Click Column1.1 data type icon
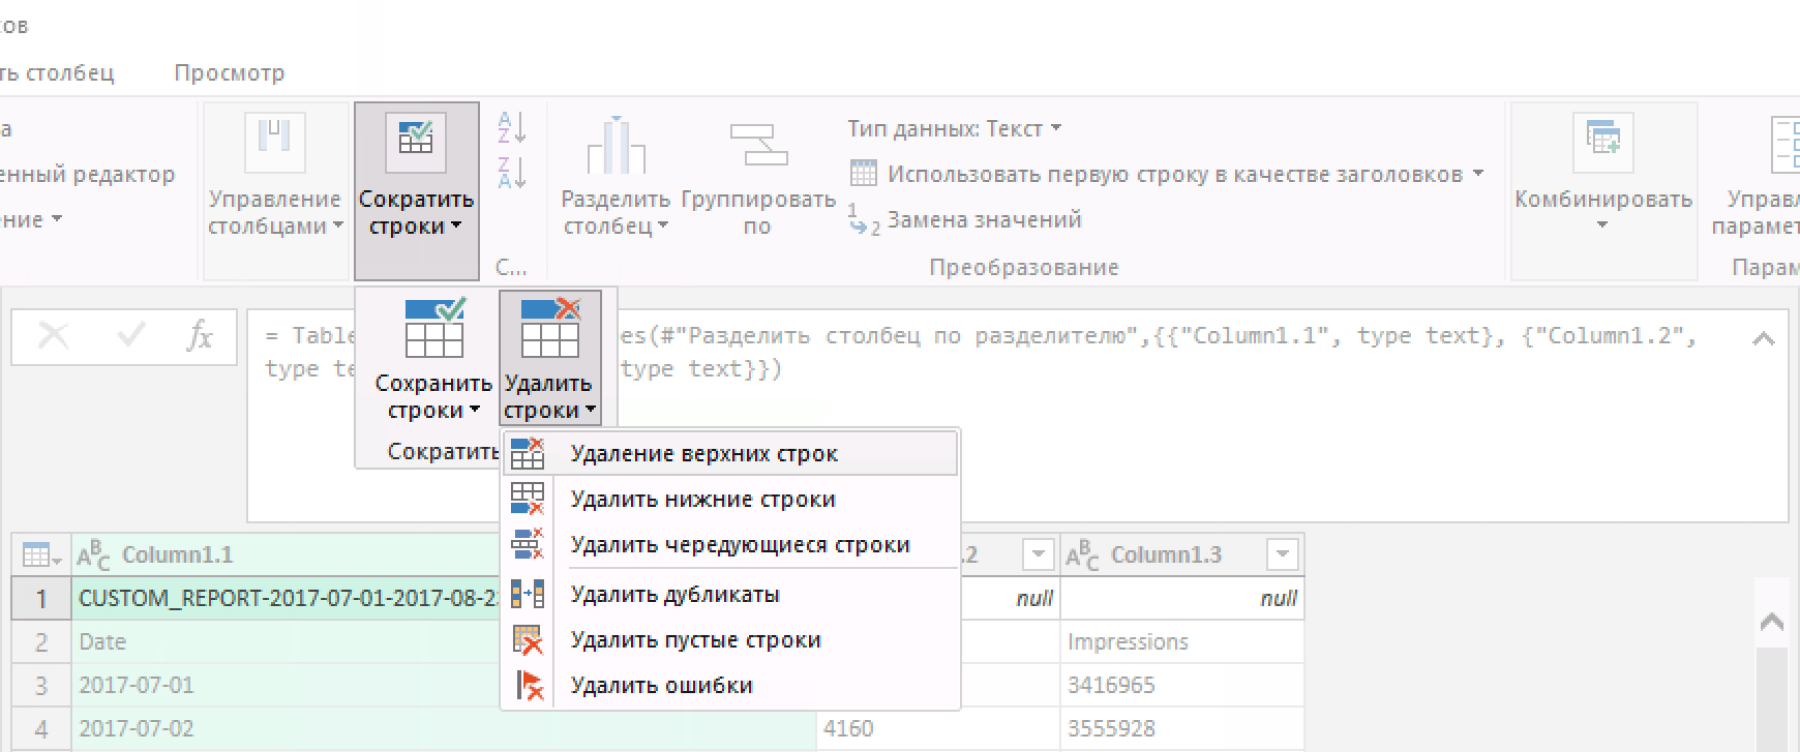Viewport: 1800px width, 752px height. click(93, 555)
